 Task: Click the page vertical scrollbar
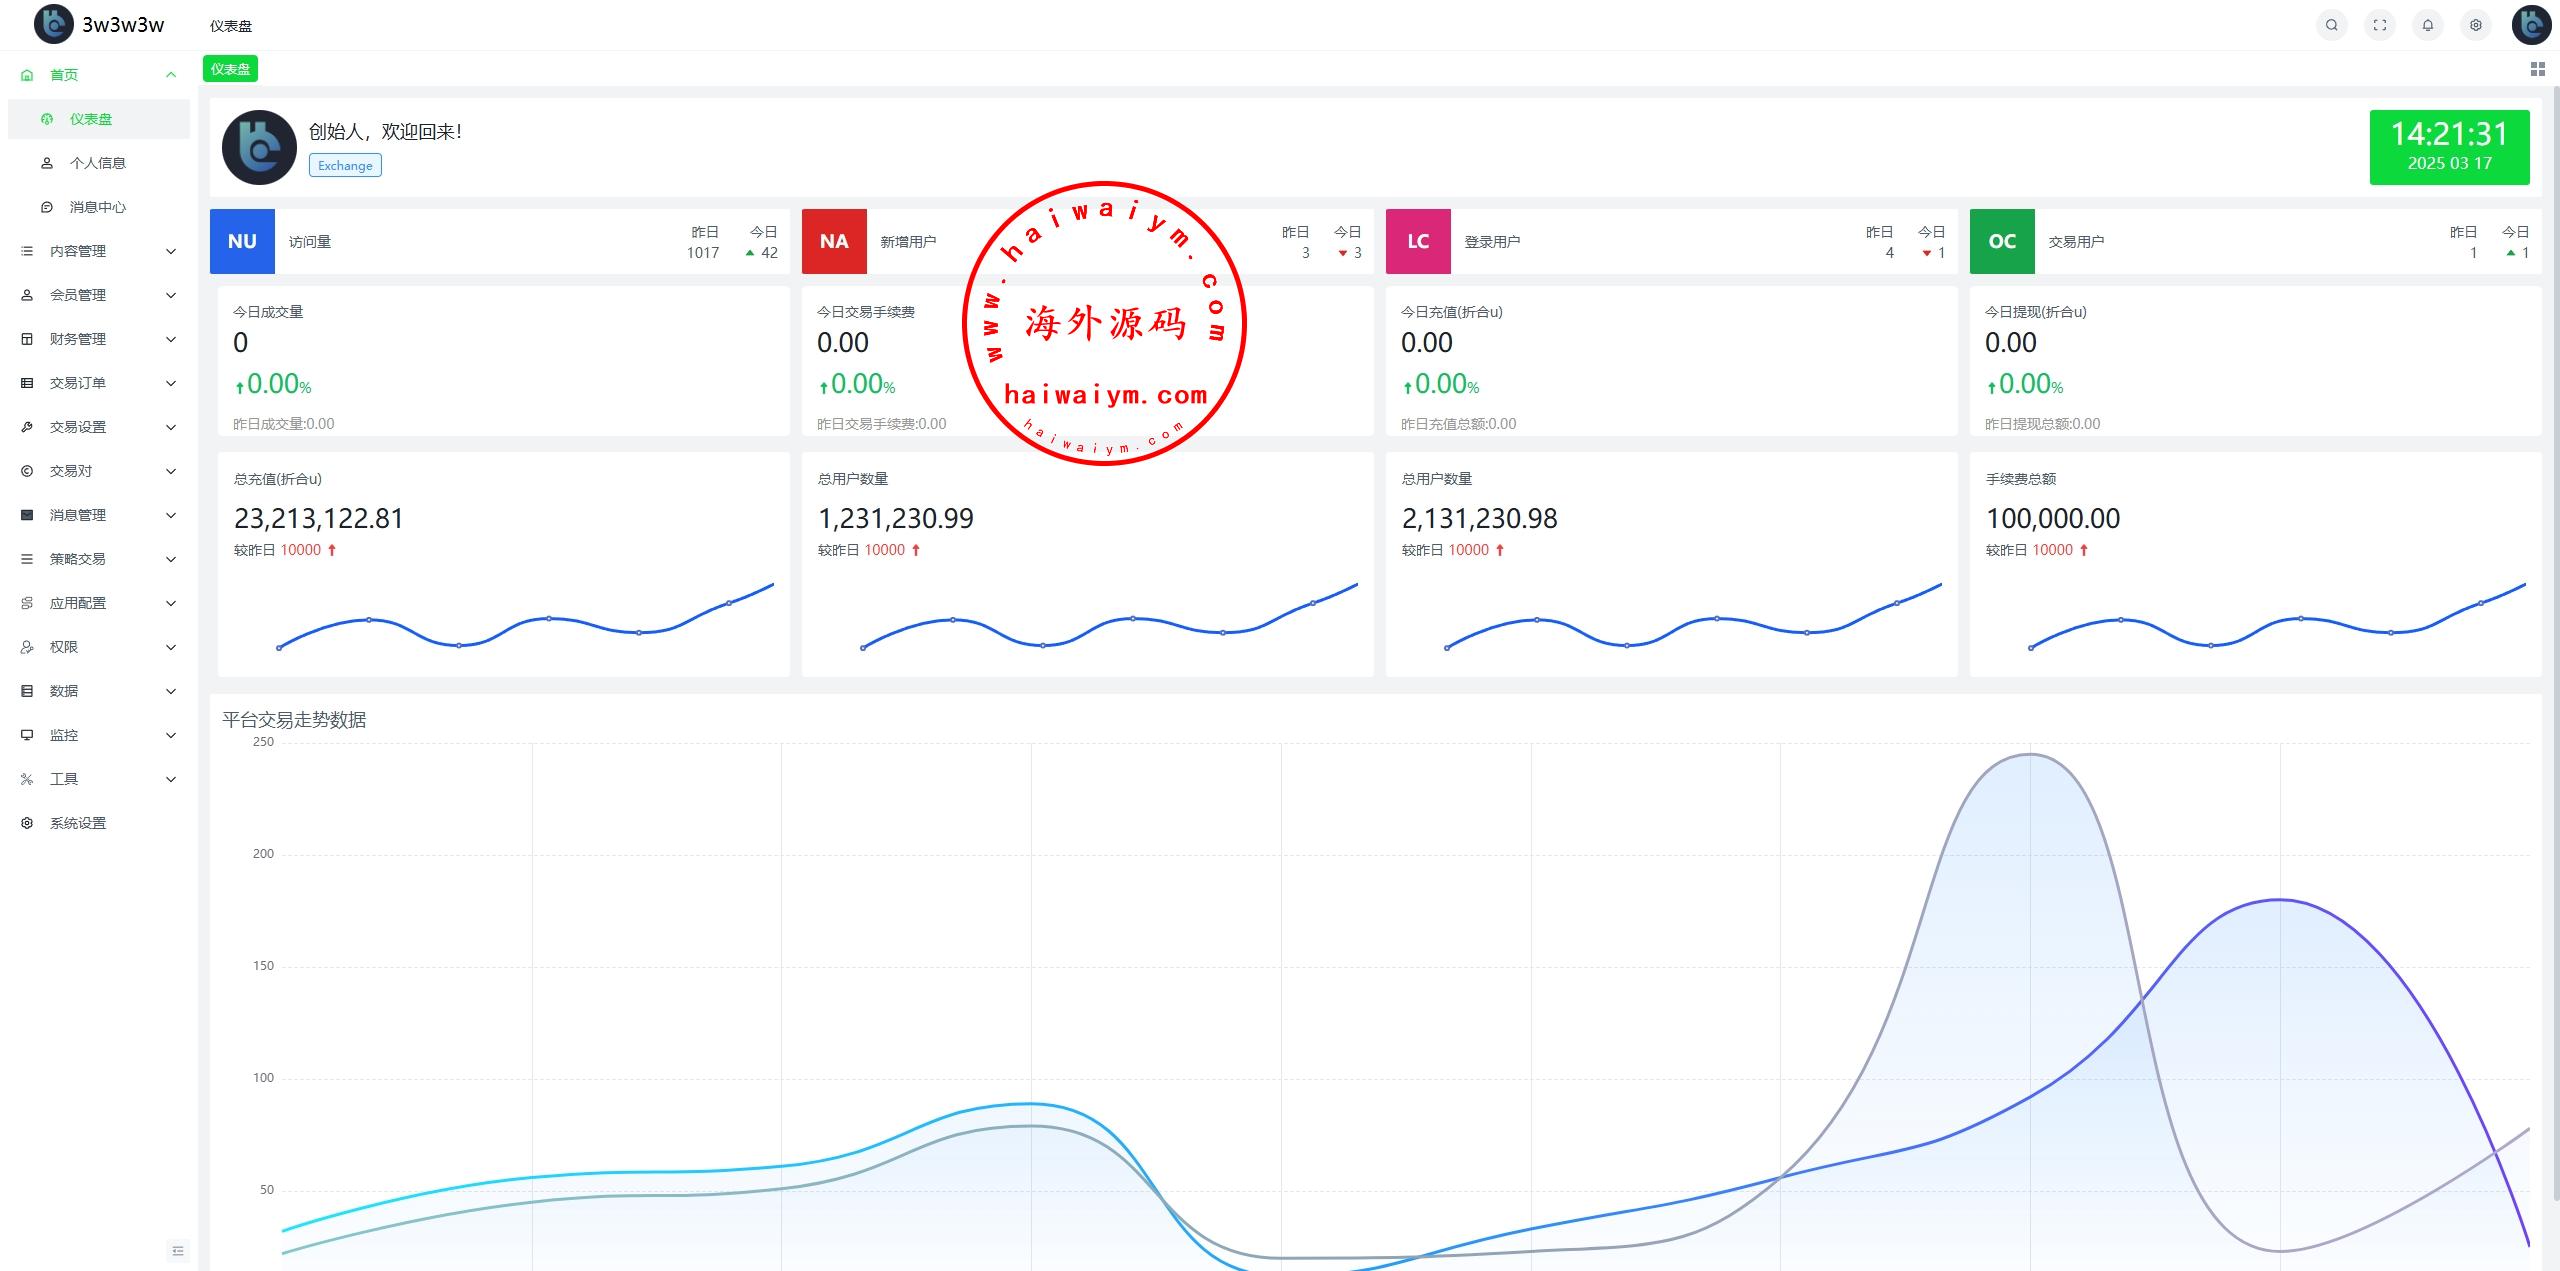coord(2555,640)
